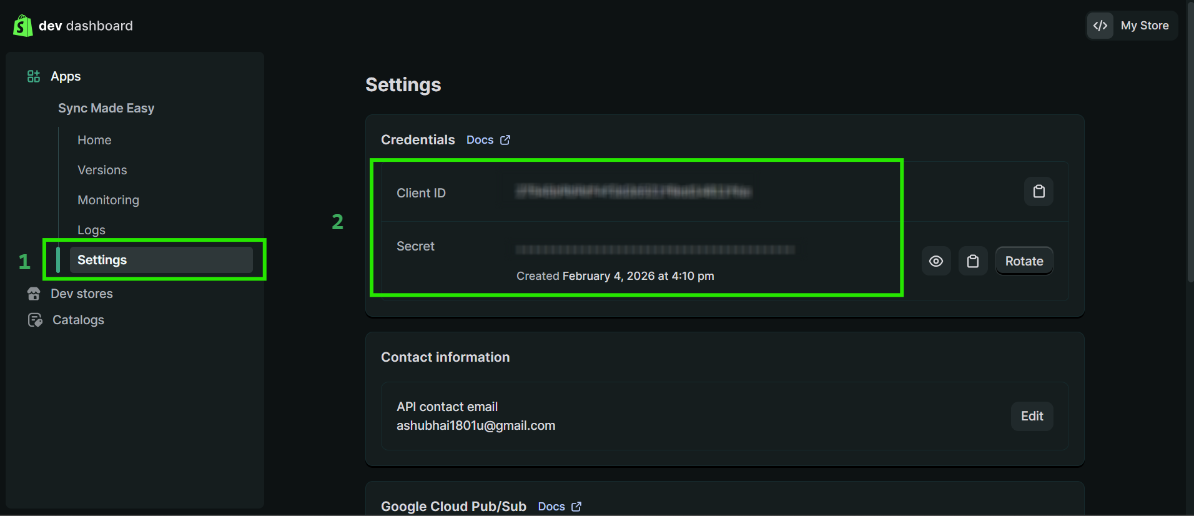Click the Catalogs icon in sidebar
1194x516 pixels.
[x=35, y=320]
